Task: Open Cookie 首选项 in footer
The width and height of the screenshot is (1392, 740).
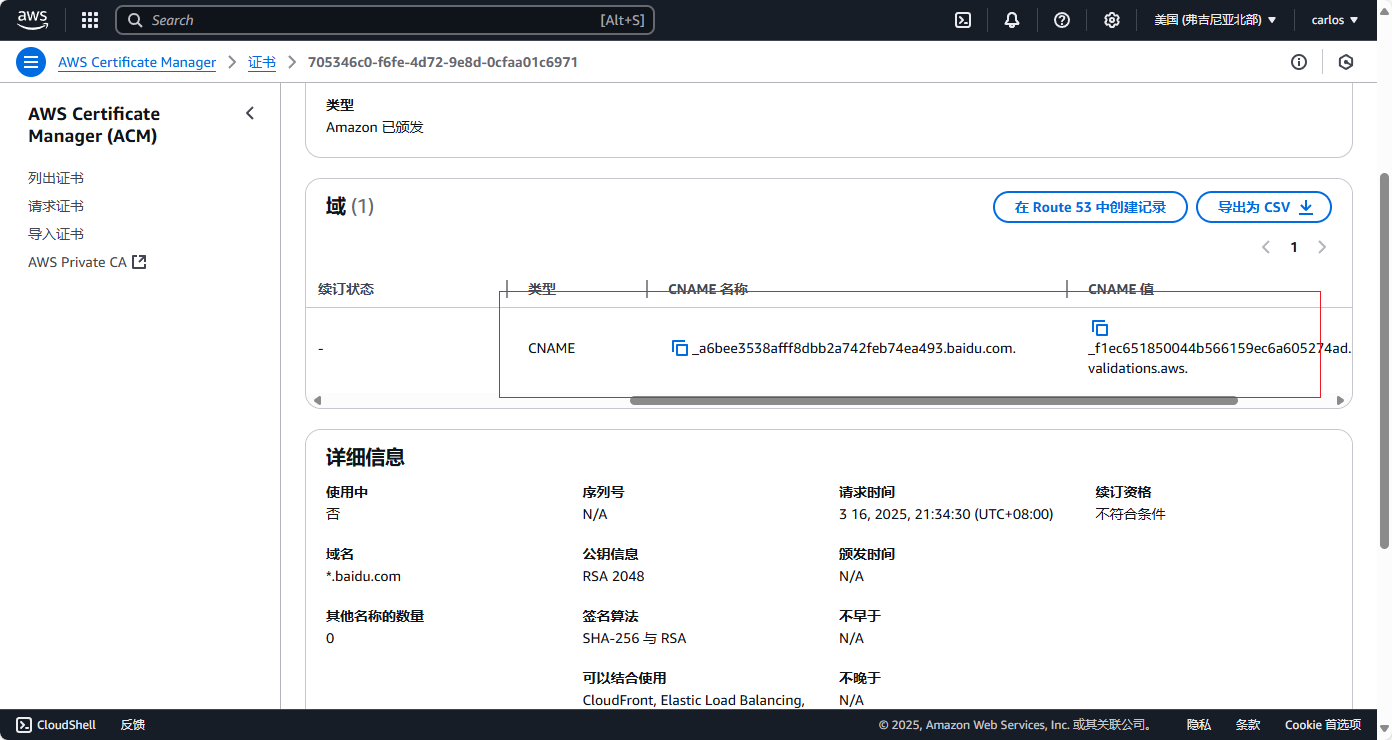Action: pyautogui.click(x=1323, y=725)
